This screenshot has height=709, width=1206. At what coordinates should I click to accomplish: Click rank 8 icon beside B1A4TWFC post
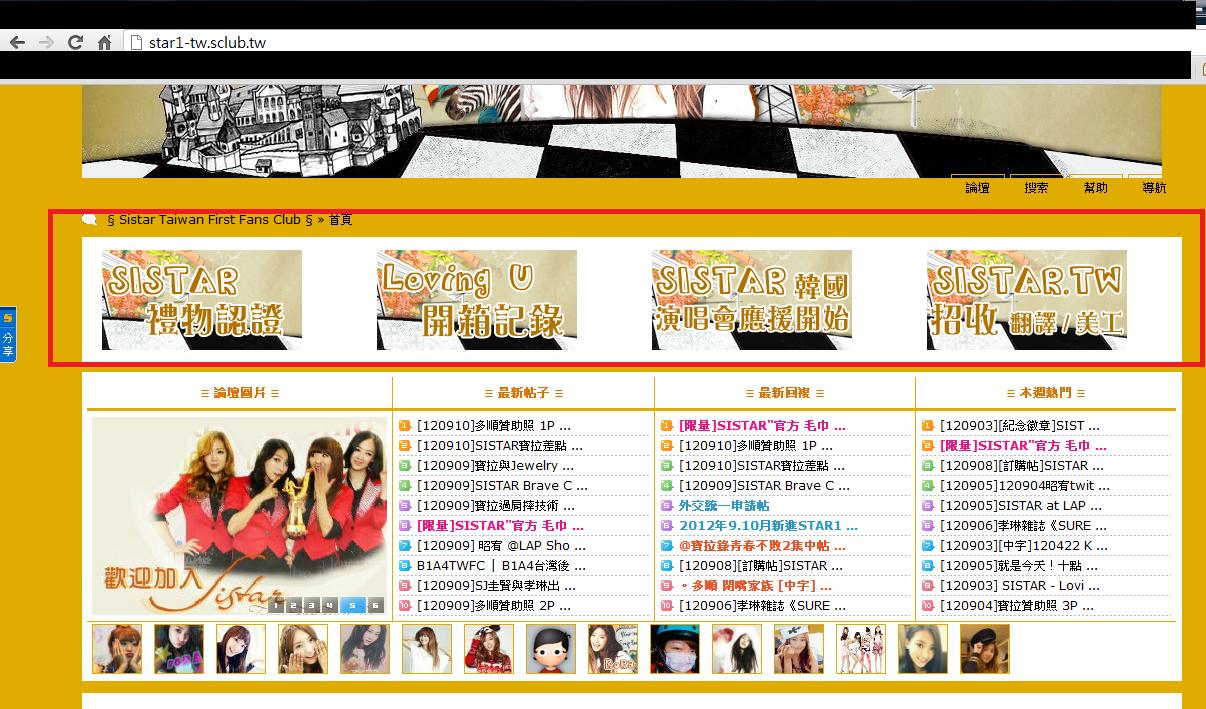[404, 566]
